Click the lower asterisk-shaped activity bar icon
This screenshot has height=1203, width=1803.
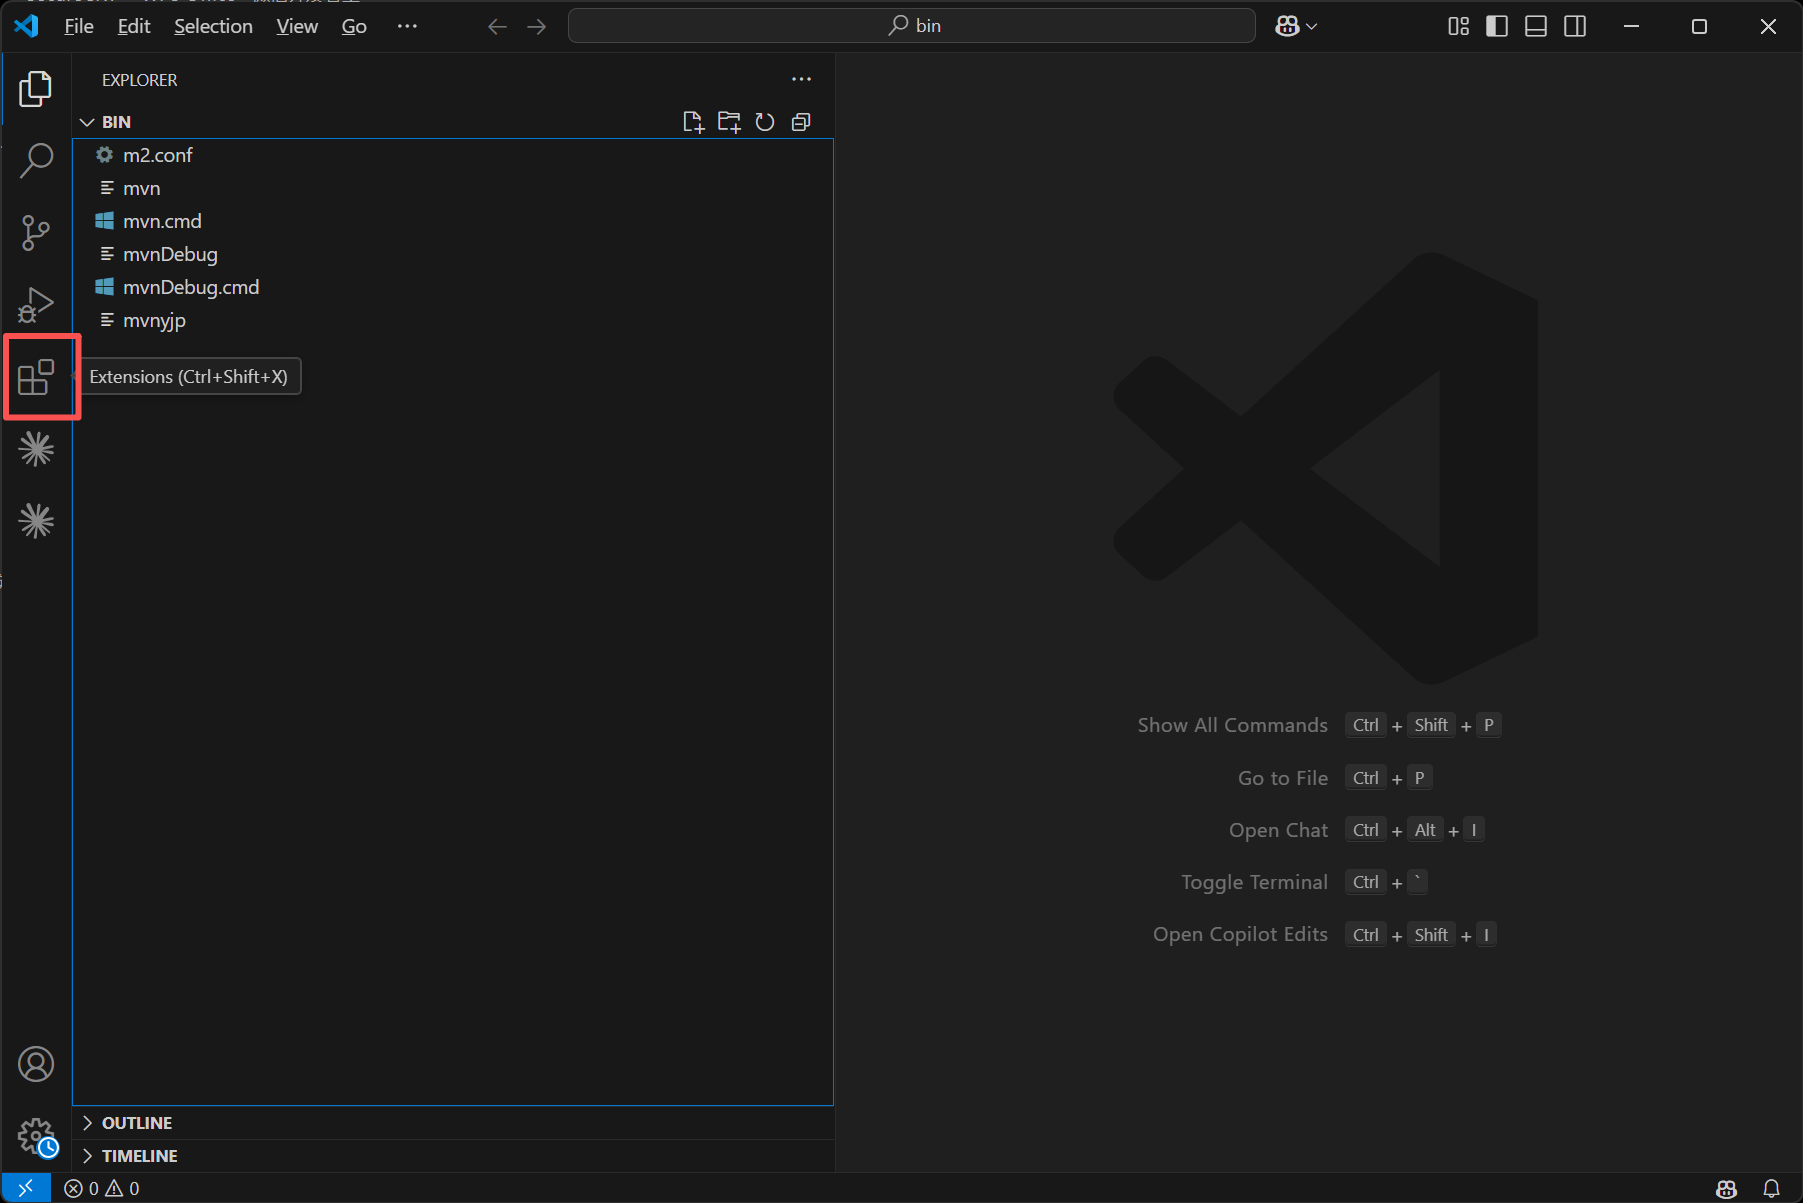pyautogui.click(x=36, y=521)
